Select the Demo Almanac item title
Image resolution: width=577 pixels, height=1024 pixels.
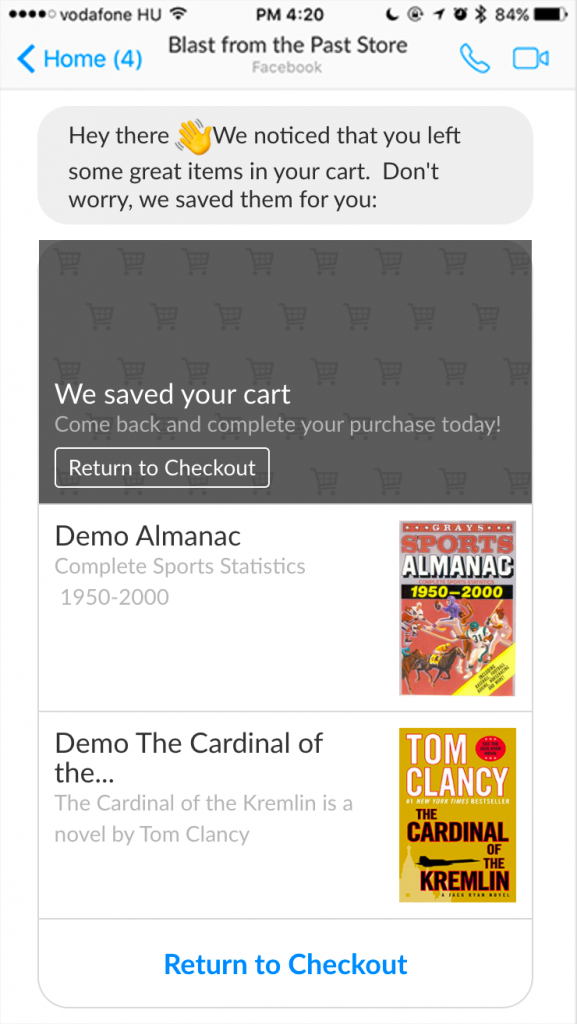[x=148, y=536]
